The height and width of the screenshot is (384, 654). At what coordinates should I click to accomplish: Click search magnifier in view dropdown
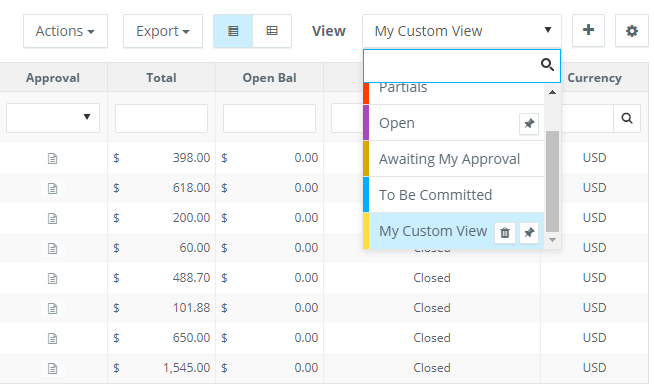coord(547,65)
